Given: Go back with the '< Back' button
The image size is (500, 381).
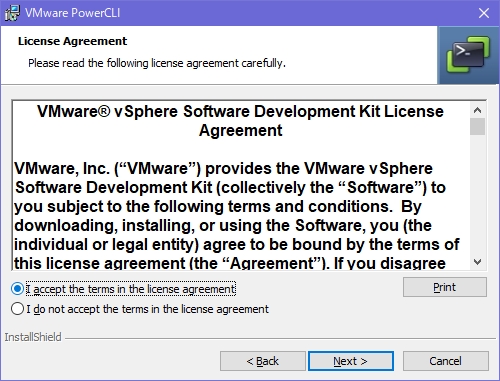Looking at the screenshot, I should click(263, 361).
